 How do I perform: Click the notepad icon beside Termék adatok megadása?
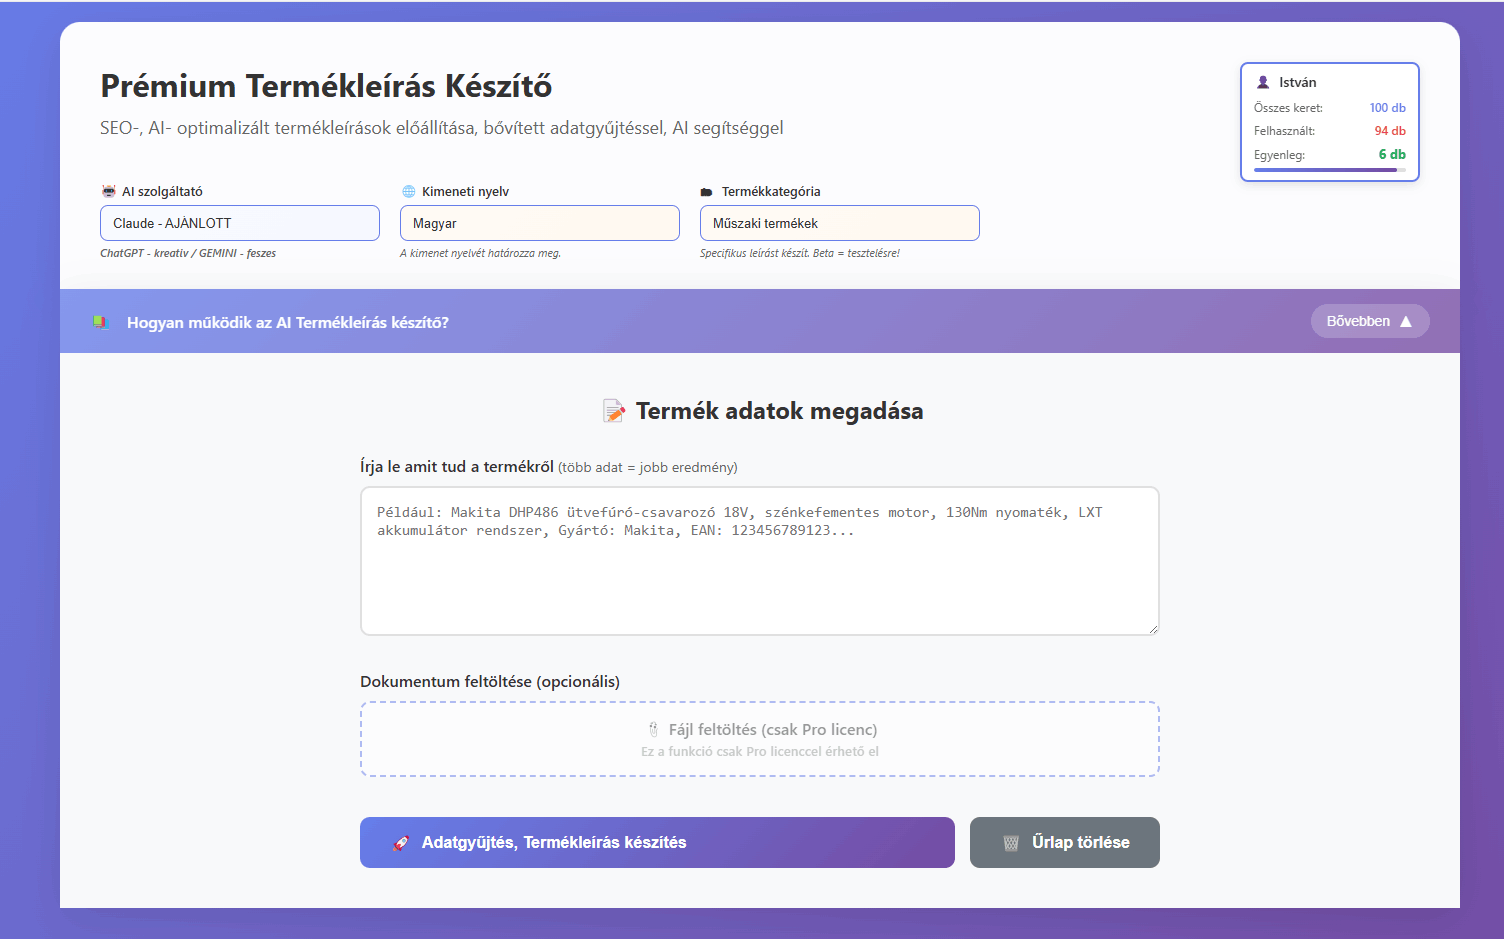[x=613, y=411]
